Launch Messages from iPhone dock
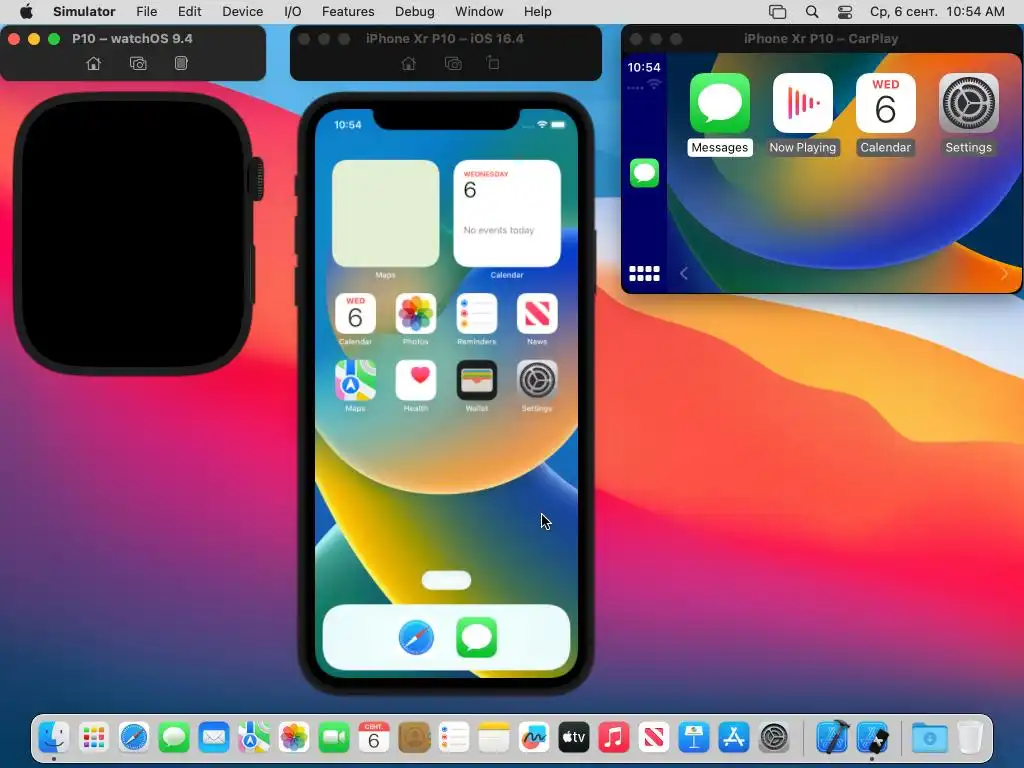The height and width of the screenshot is (768, 1024). pyautogui.click(x=476, y=637)
